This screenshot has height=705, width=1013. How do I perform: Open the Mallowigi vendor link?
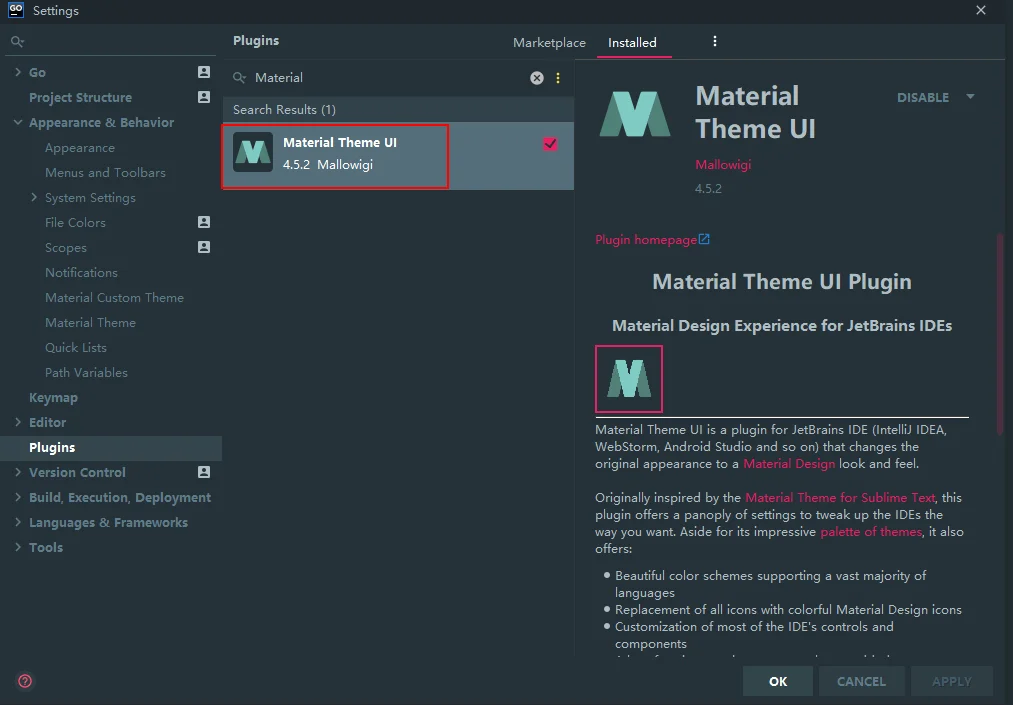(x=723, y=165)
